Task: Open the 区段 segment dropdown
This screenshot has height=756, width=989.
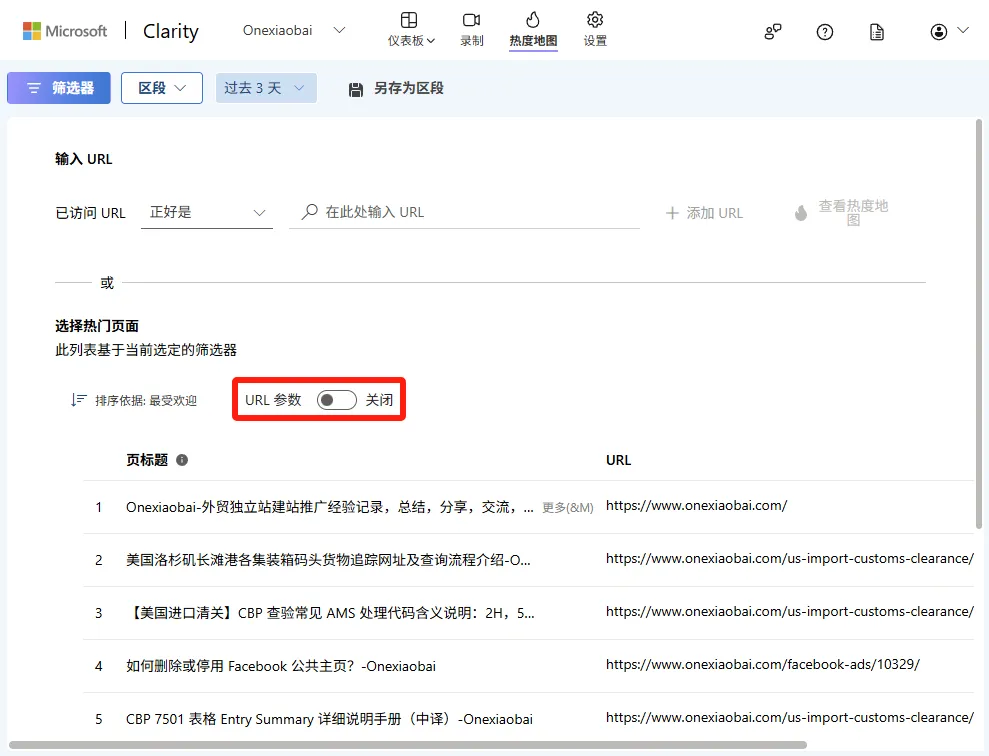Action: [x=161, y=88]
